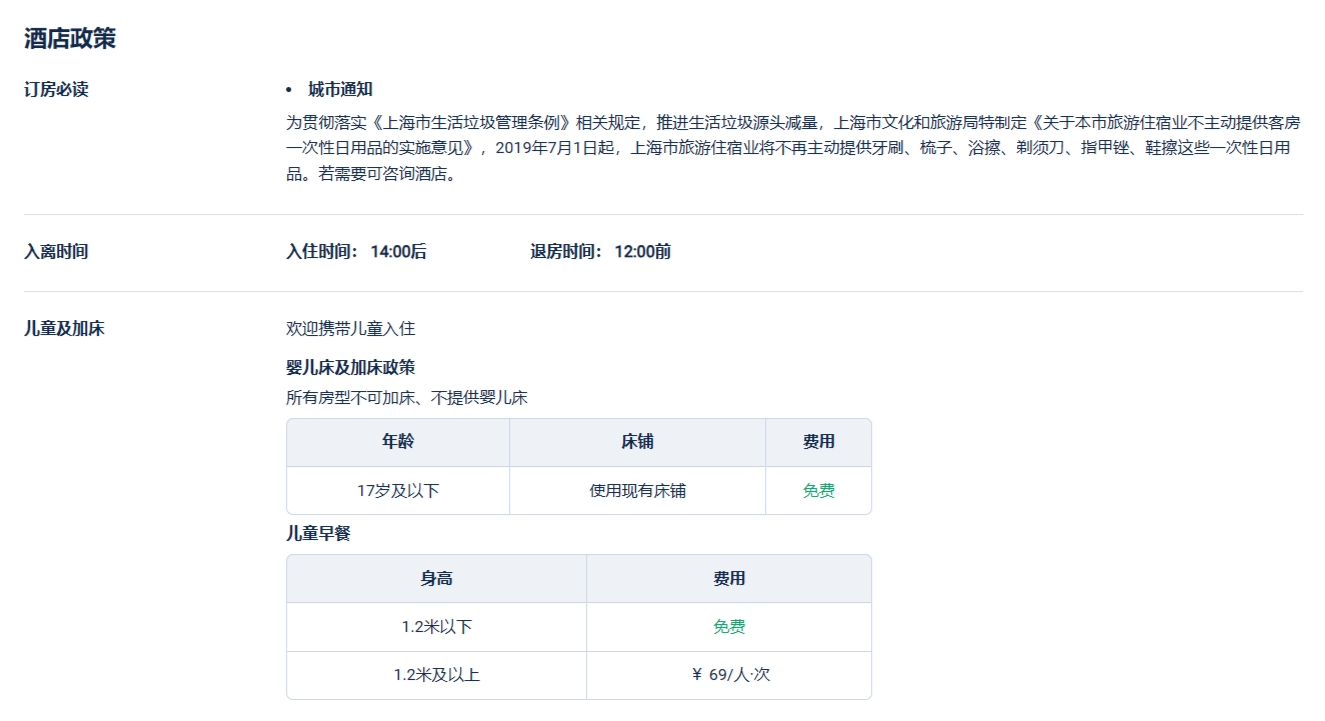
Task: Select the 1.2米及以上 table cell
Action: pos(436,675)
